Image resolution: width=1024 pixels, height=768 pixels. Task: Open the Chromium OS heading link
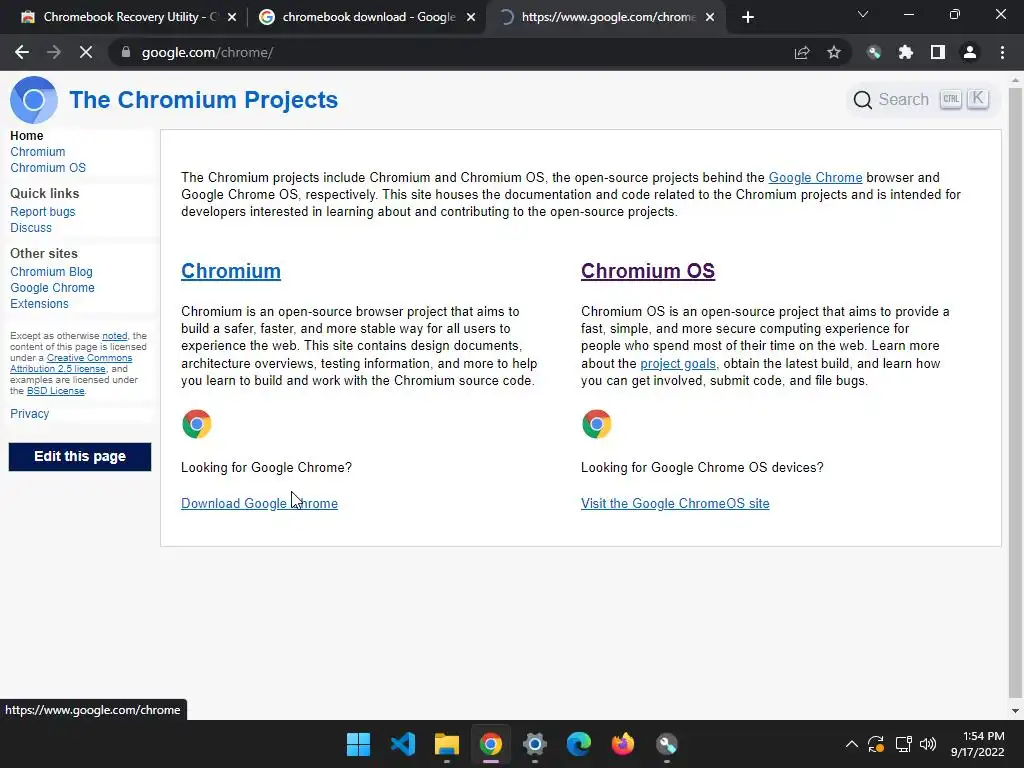tap(648, 271)
